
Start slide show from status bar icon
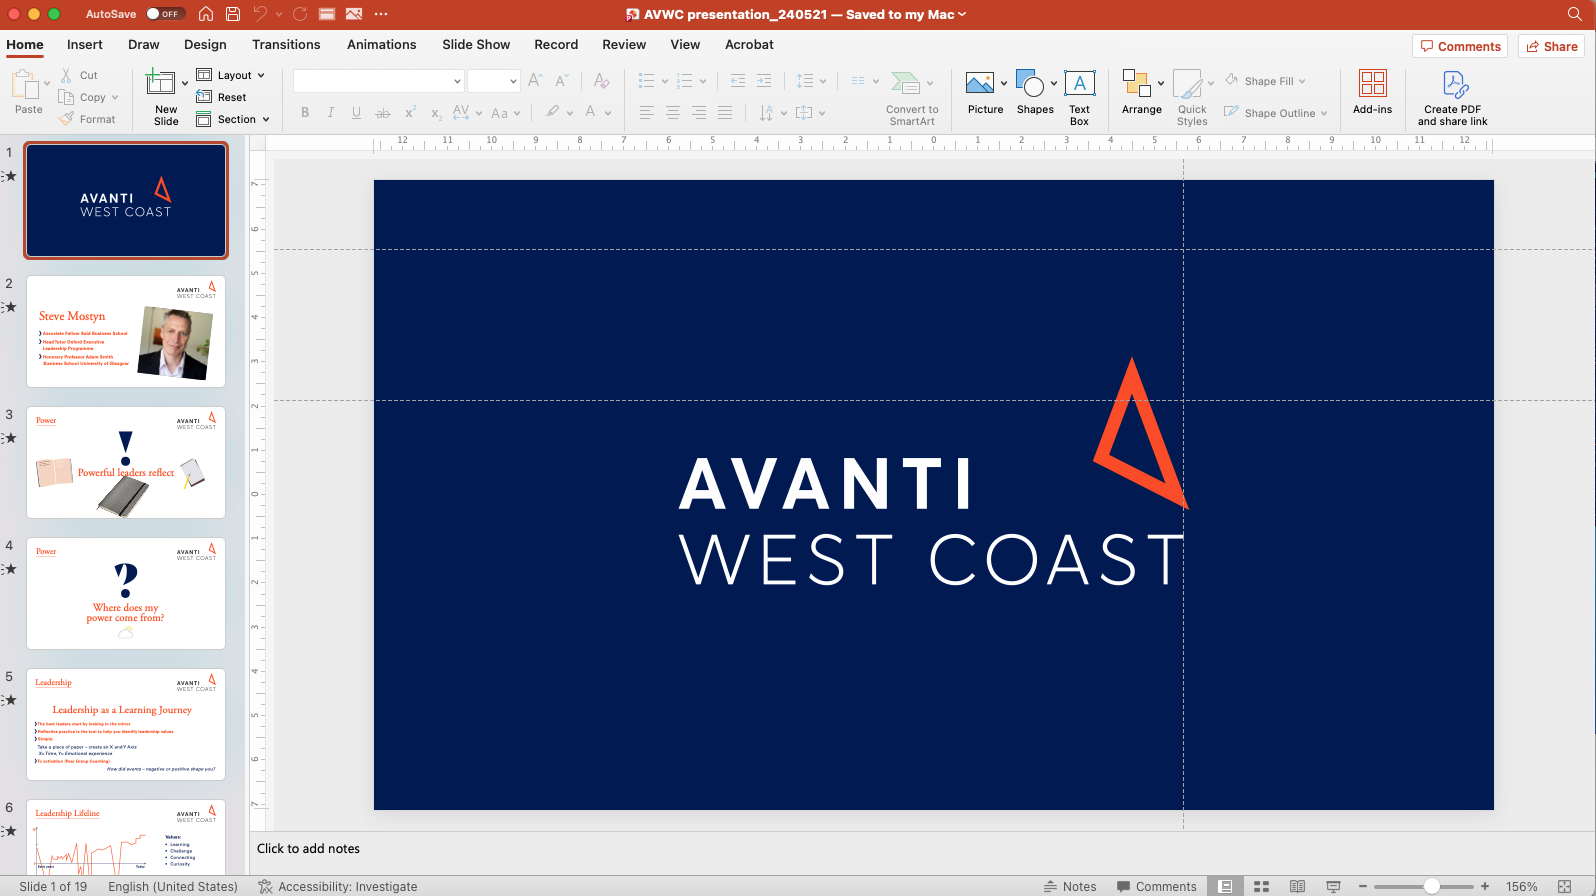click(x=1333, y=886)
